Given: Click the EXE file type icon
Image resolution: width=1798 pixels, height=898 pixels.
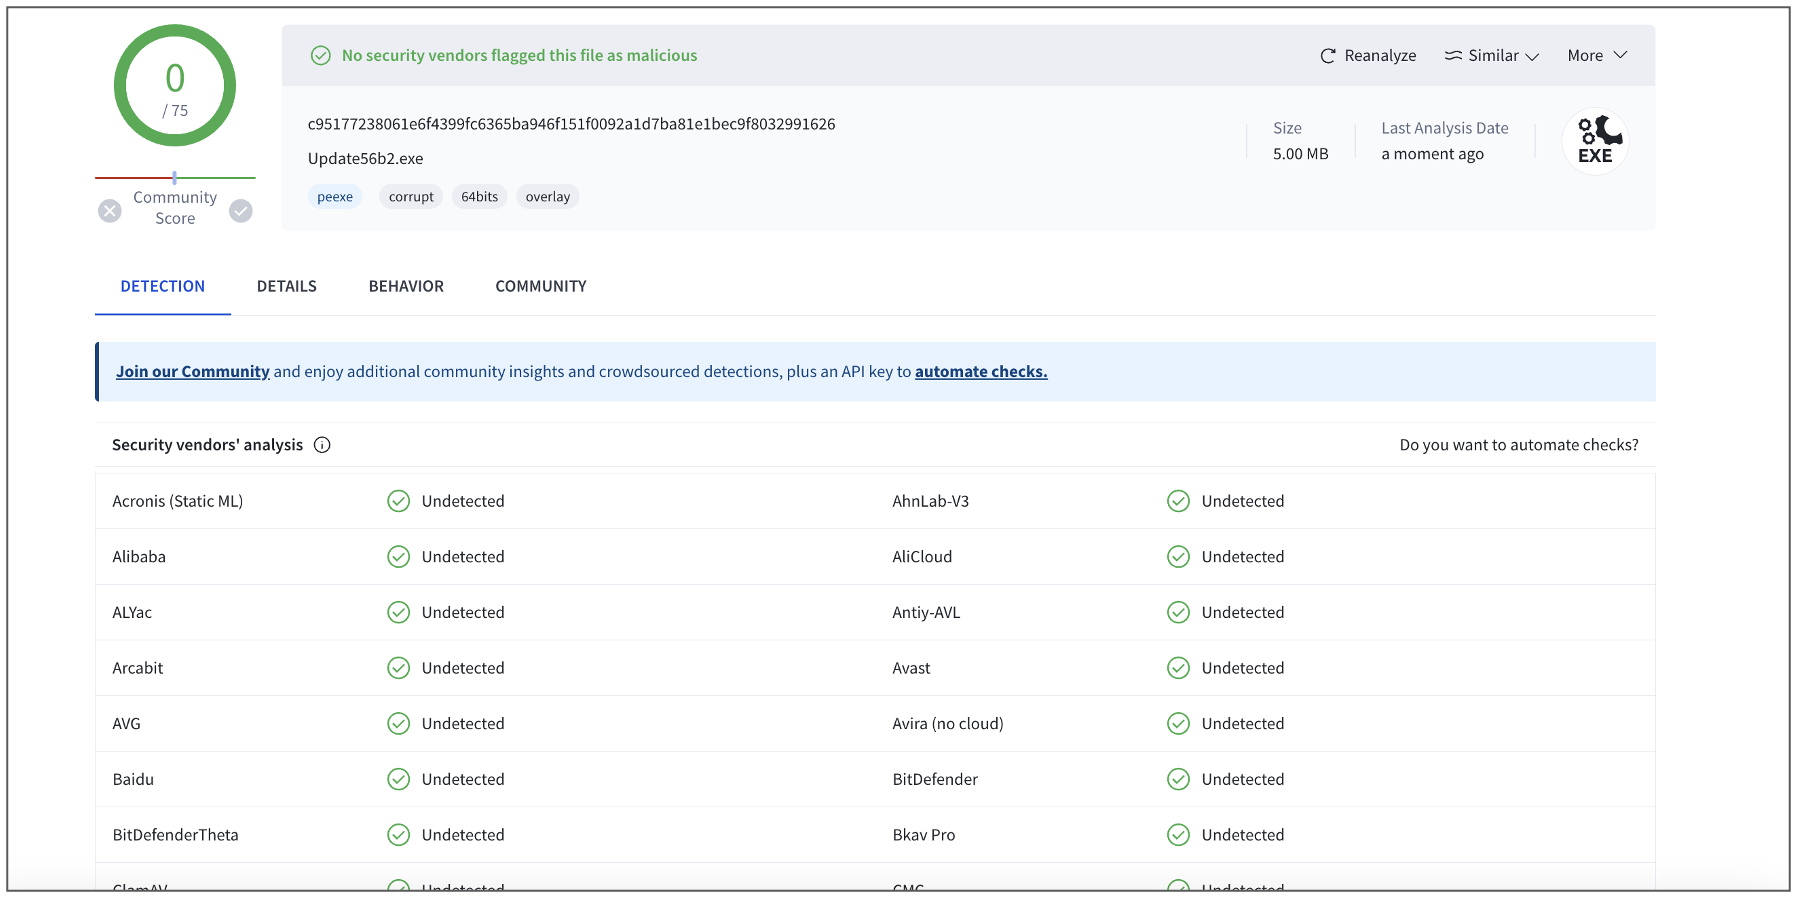Looking at the screenshot, I should 1595,141.
